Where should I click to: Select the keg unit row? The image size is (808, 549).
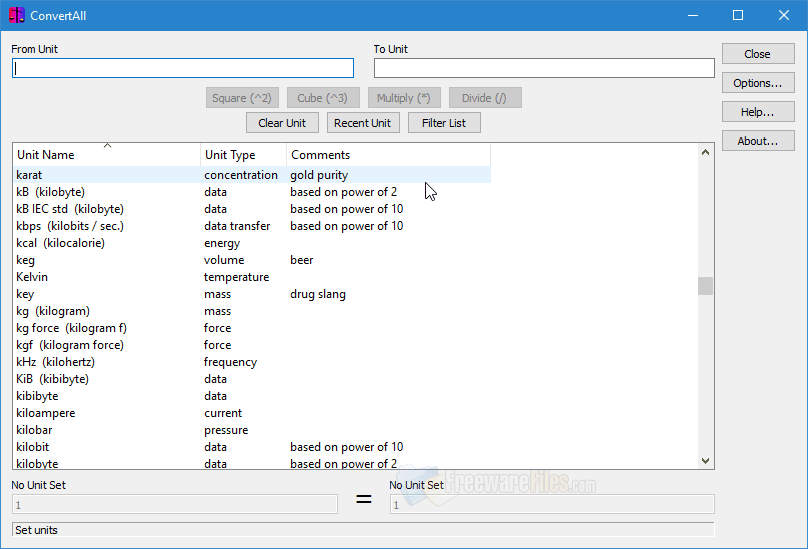[252, 260]
